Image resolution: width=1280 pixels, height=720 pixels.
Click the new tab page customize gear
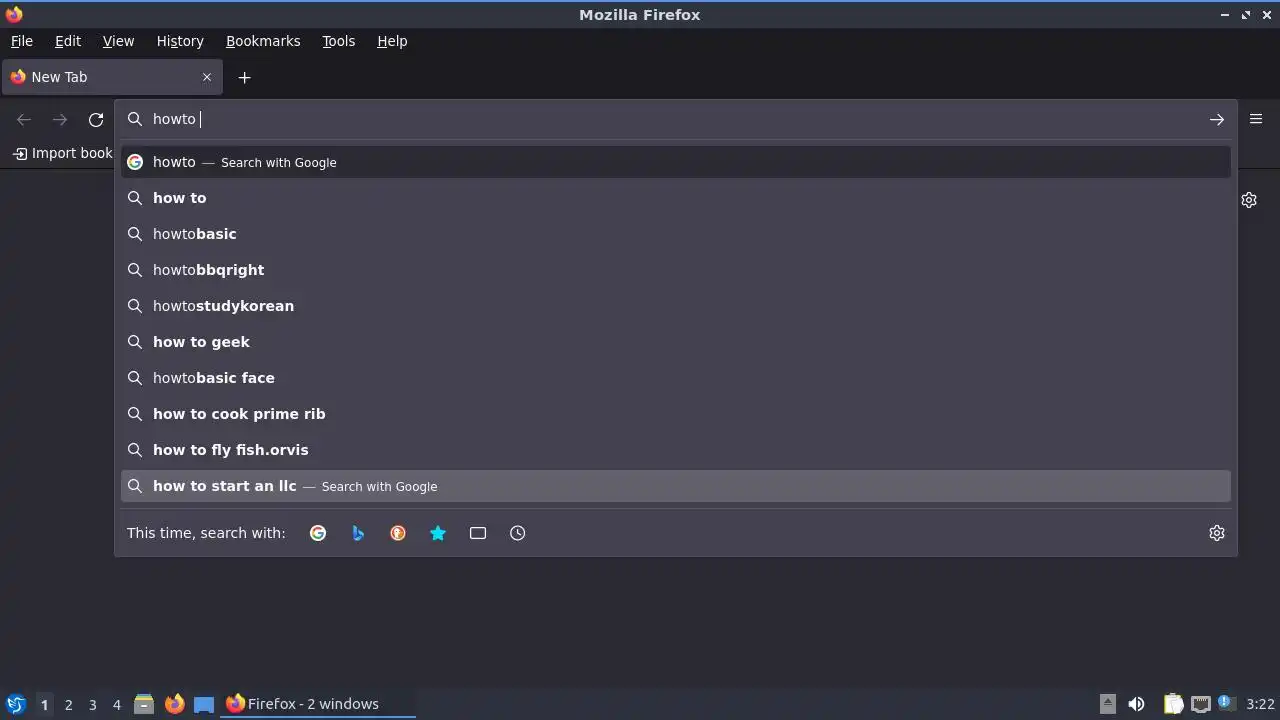1249,200
